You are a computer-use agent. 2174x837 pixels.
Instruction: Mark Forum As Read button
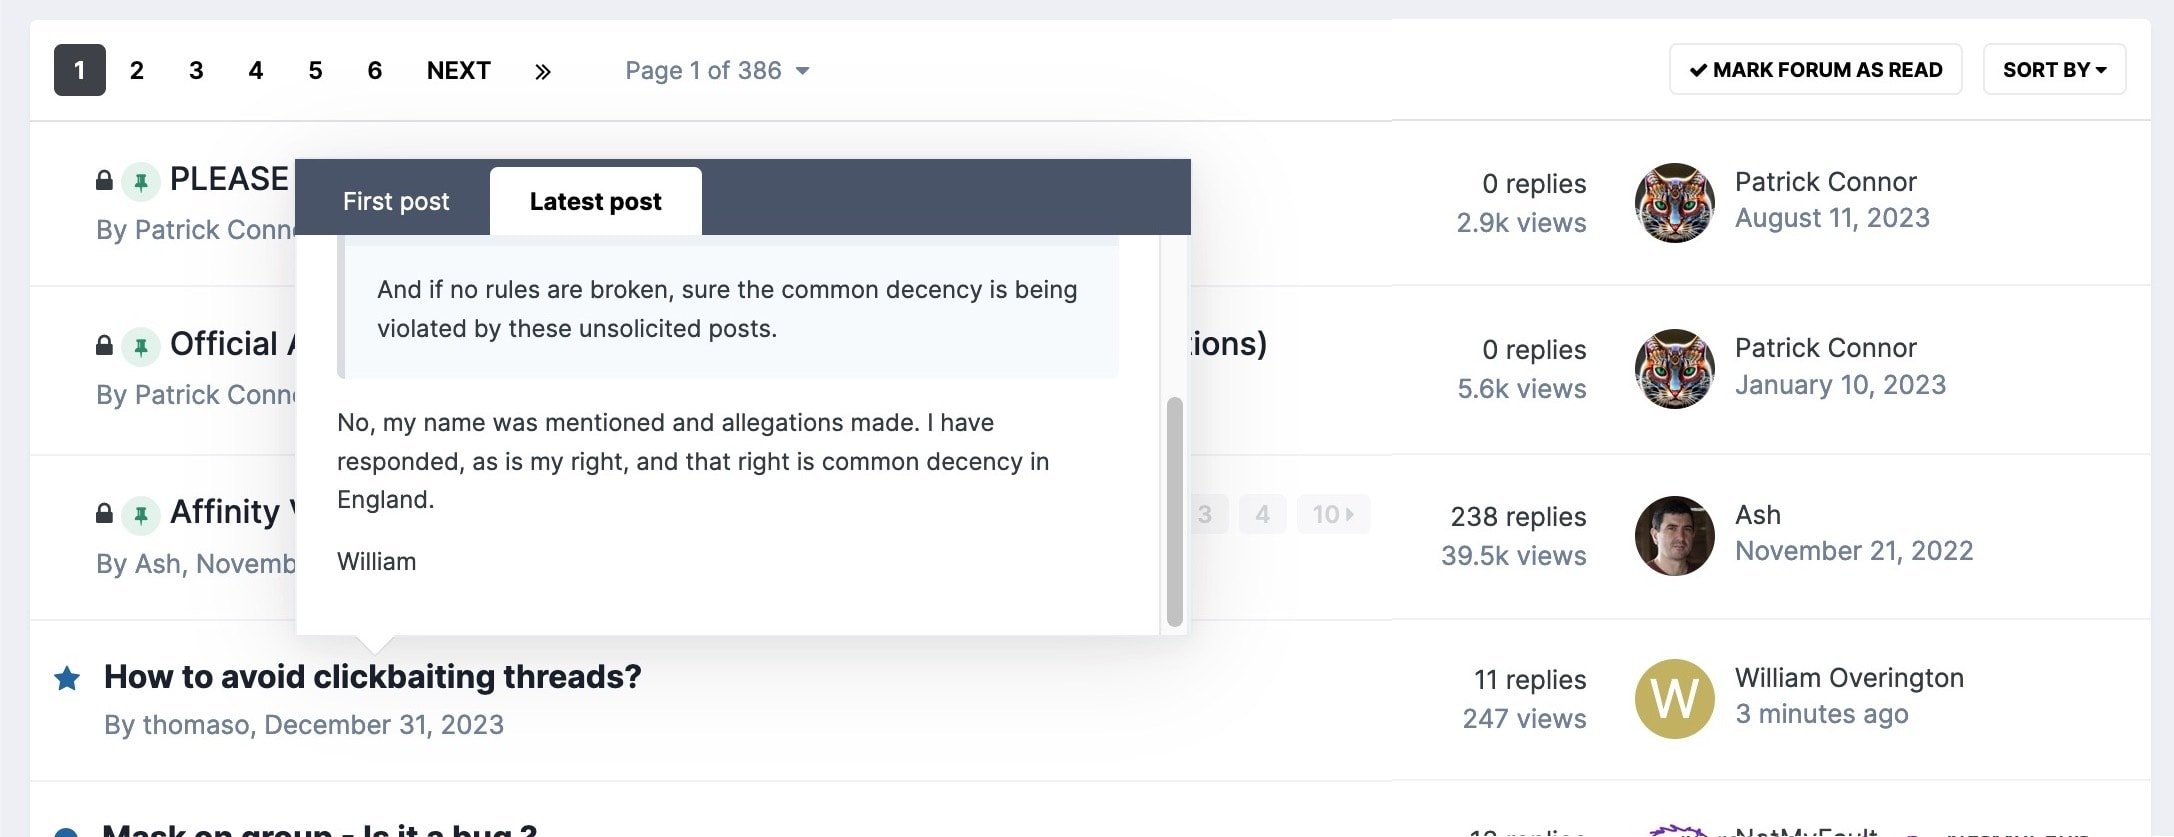coord(1816,69)
